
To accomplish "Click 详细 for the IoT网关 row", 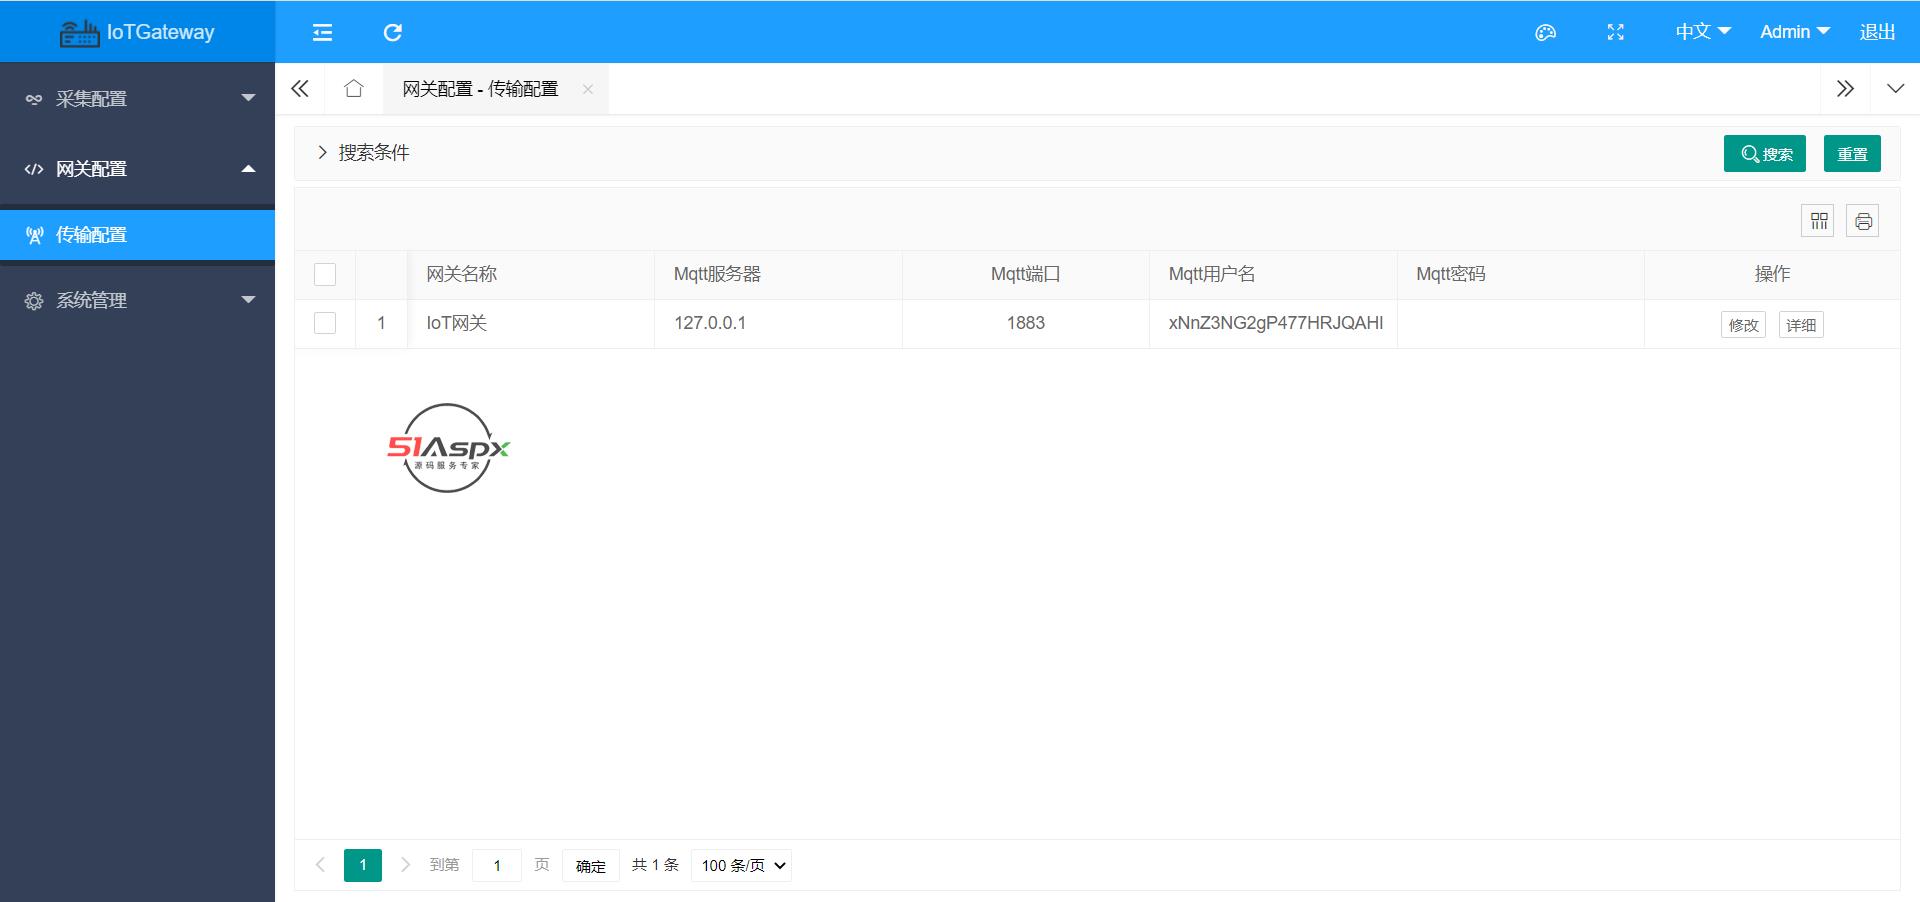I will pos(1801,325).
